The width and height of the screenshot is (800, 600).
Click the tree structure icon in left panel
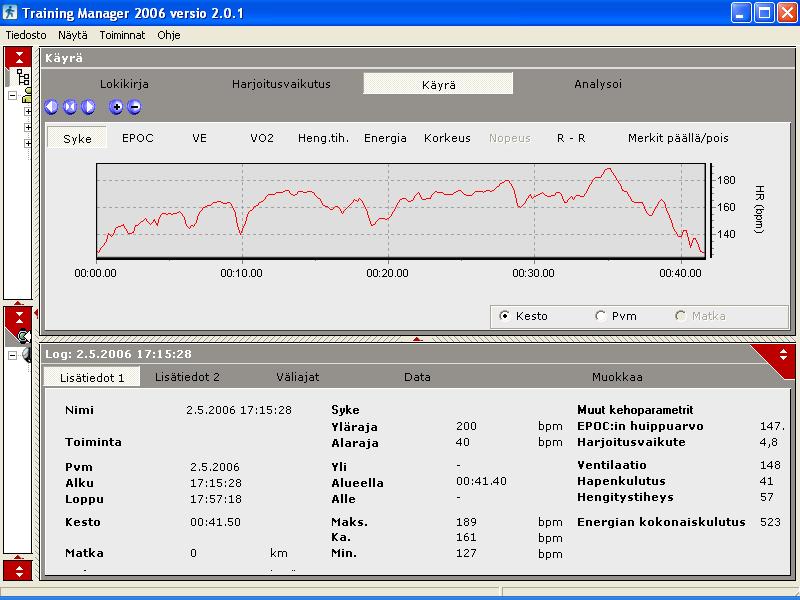coord(21,77)
